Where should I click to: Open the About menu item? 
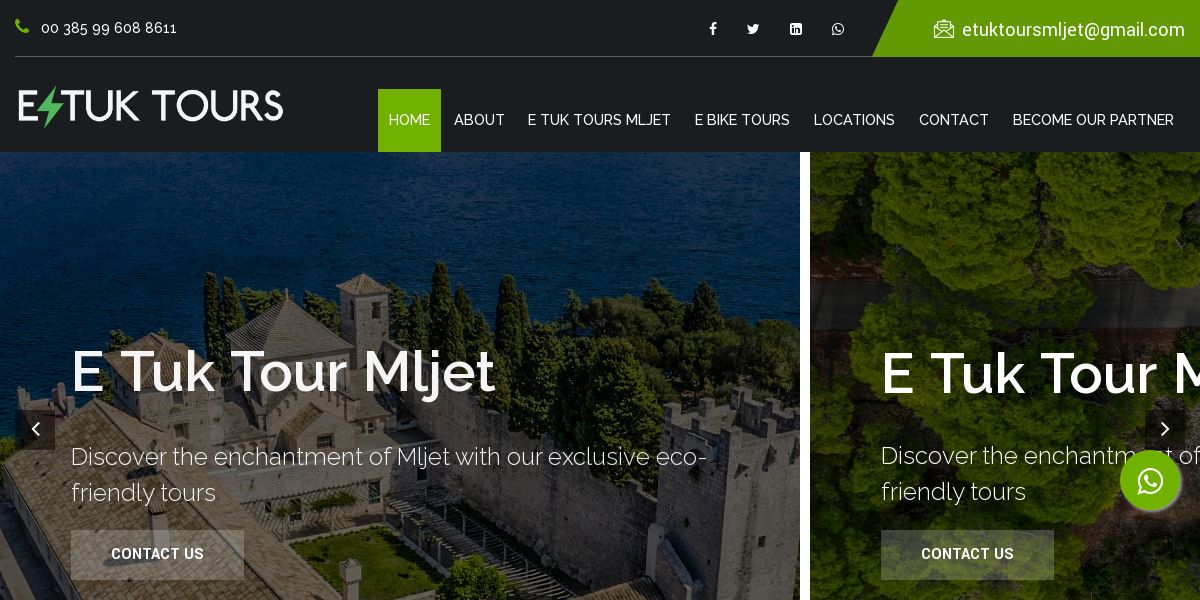pos(479,120)
